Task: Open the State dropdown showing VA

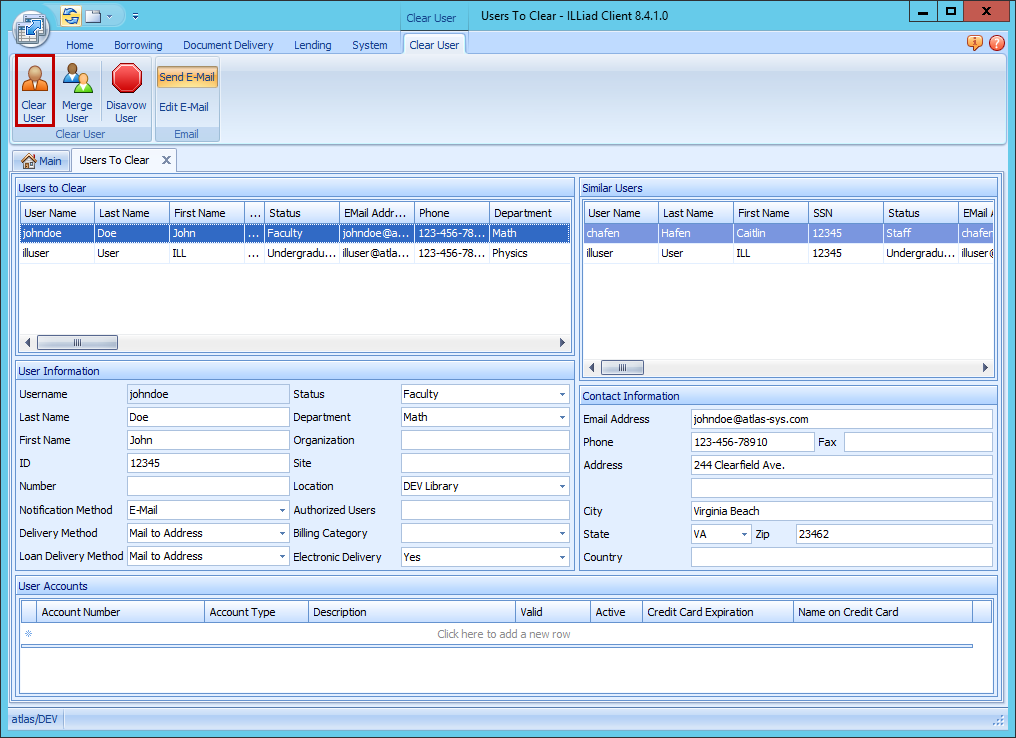Action: coord(744,535)
